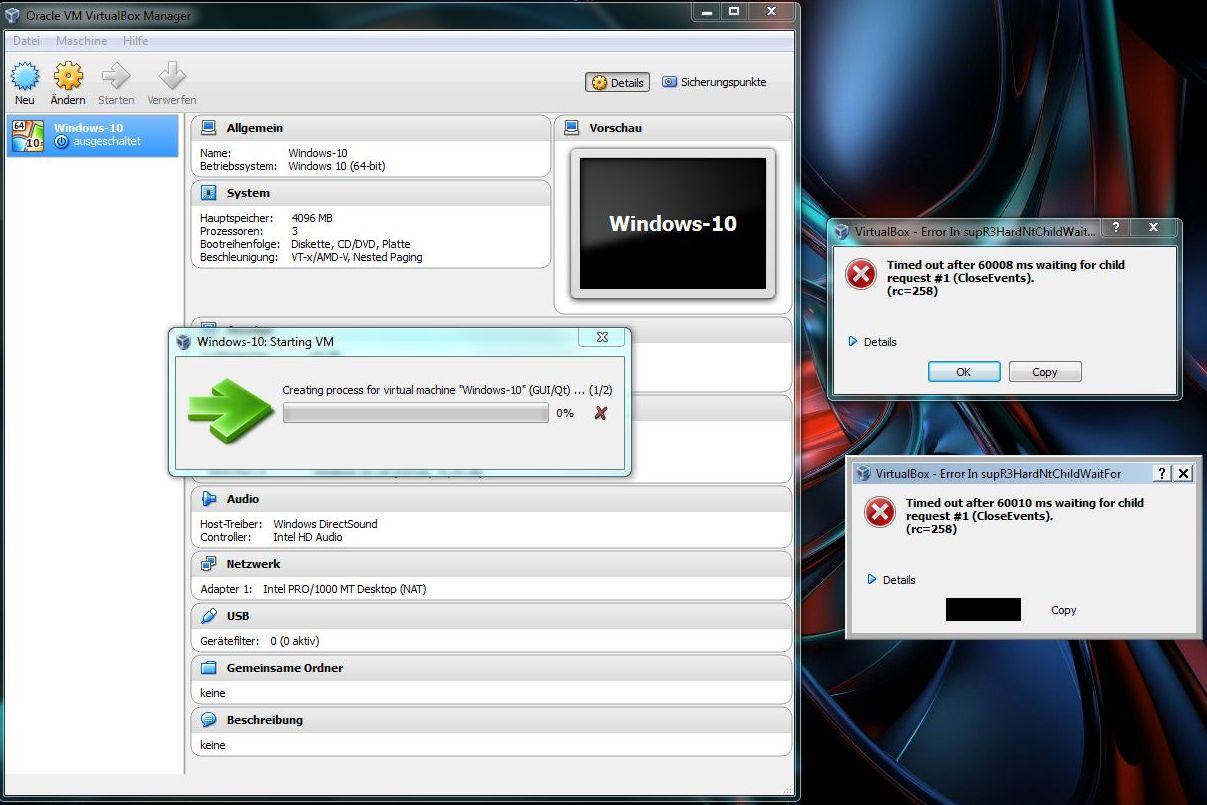Click Copy in the 60010 ms error dialog
1207x805 pixels.
[1064, 610]
